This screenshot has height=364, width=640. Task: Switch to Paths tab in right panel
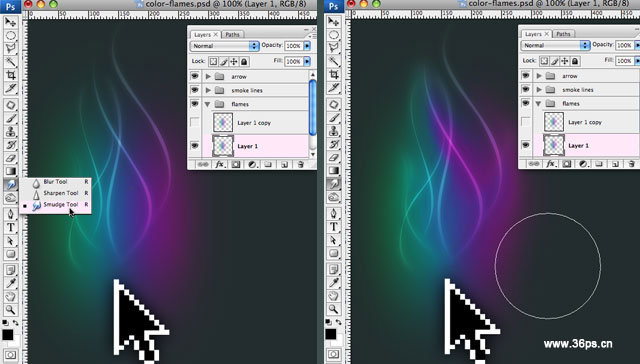[563, 34]
